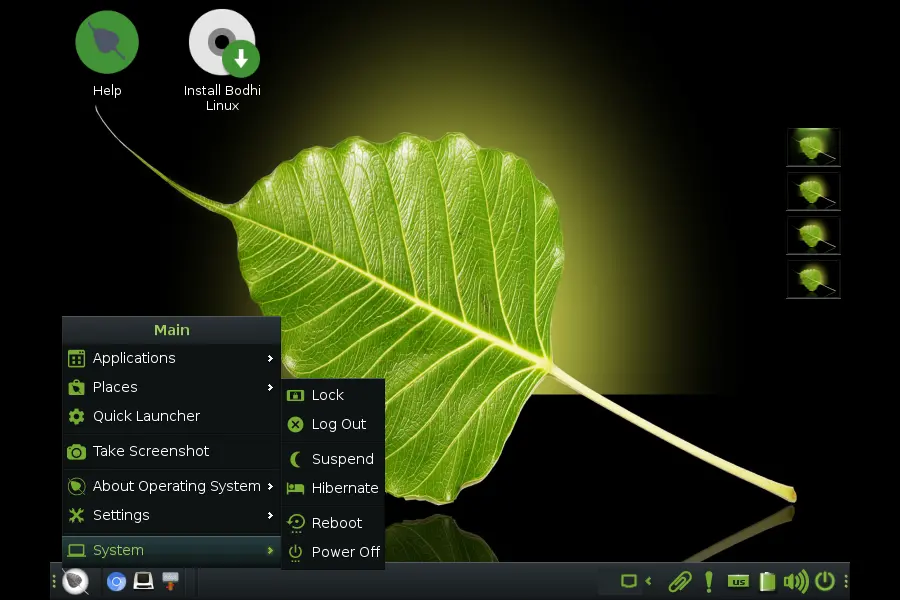
Task: Expand the Applications submenu arrow
Action: [270, 358]
